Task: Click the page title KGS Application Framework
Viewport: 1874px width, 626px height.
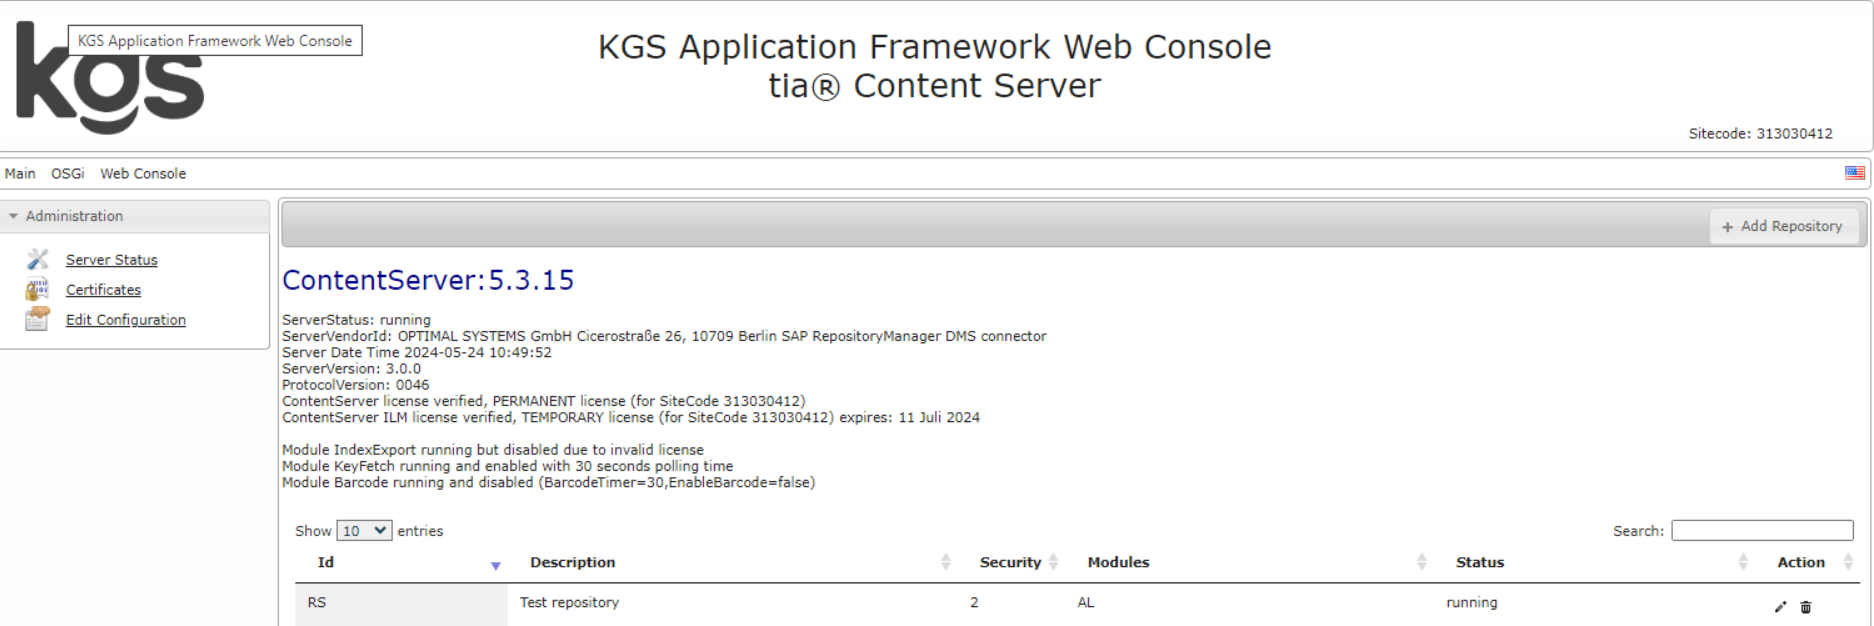Action: point(934,47)
